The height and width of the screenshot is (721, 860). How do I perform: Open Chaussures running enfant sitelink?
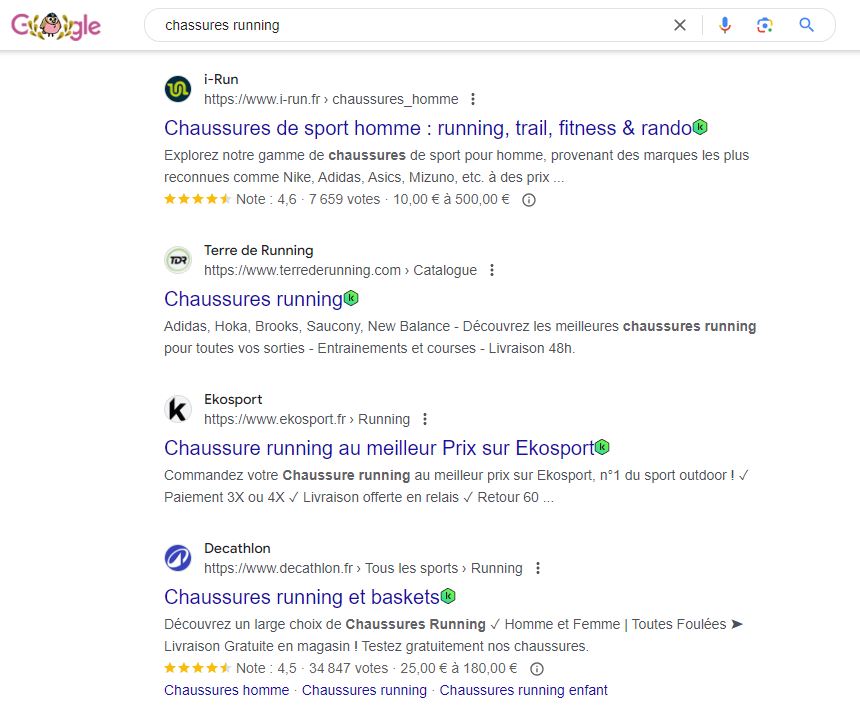523,690
